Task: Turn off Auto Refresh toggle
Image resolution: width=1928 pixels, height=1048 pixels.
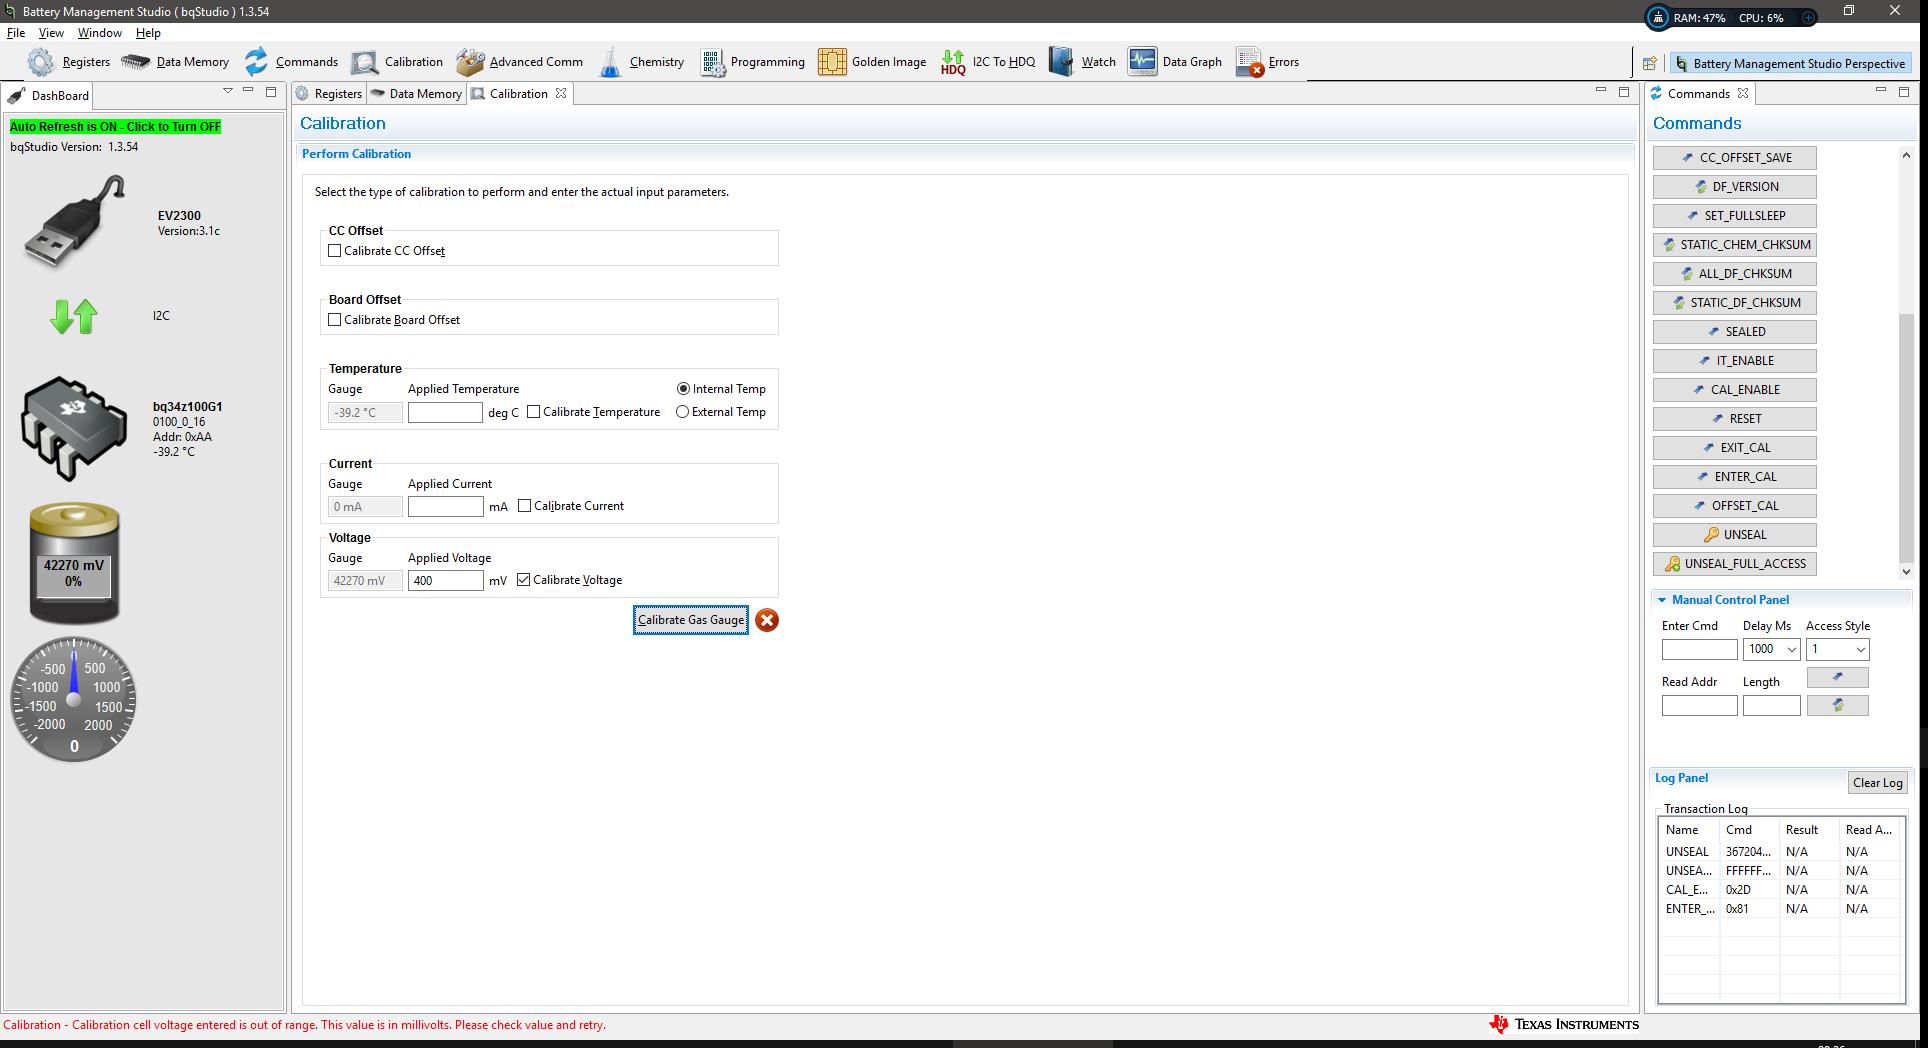Action: [x=115, y=127]
